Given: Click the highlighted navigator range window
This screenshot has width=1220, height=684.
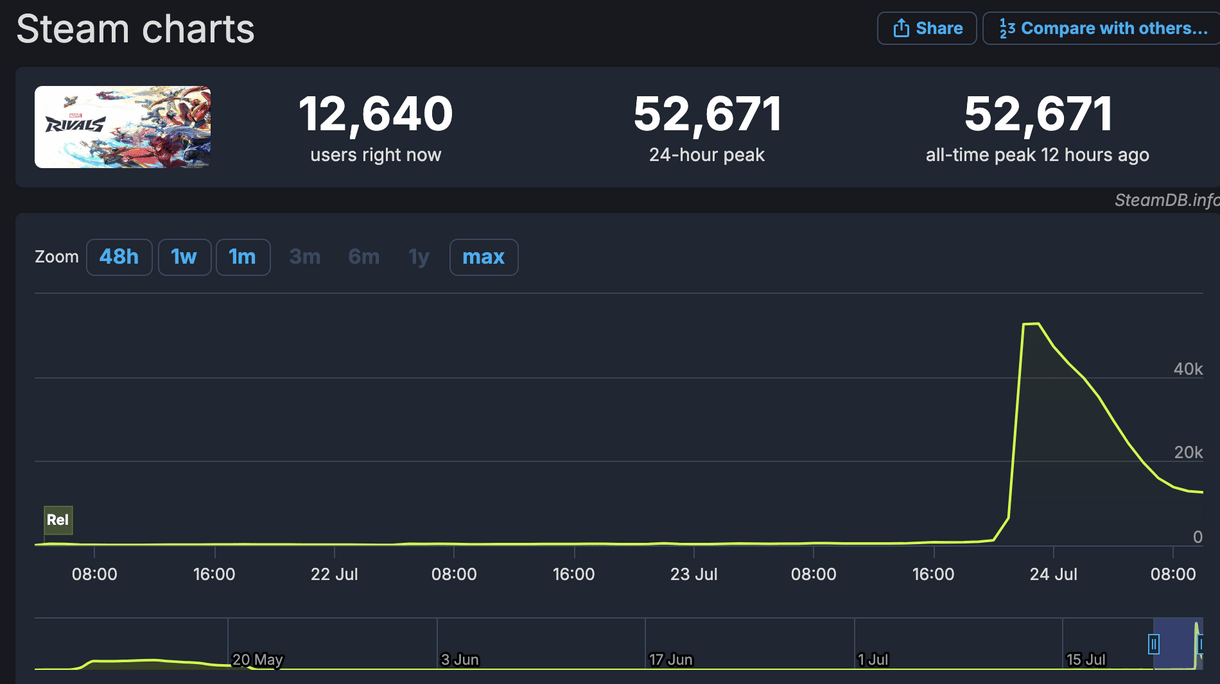Looking at the screenshot, I should click(x=1177, y=644).
